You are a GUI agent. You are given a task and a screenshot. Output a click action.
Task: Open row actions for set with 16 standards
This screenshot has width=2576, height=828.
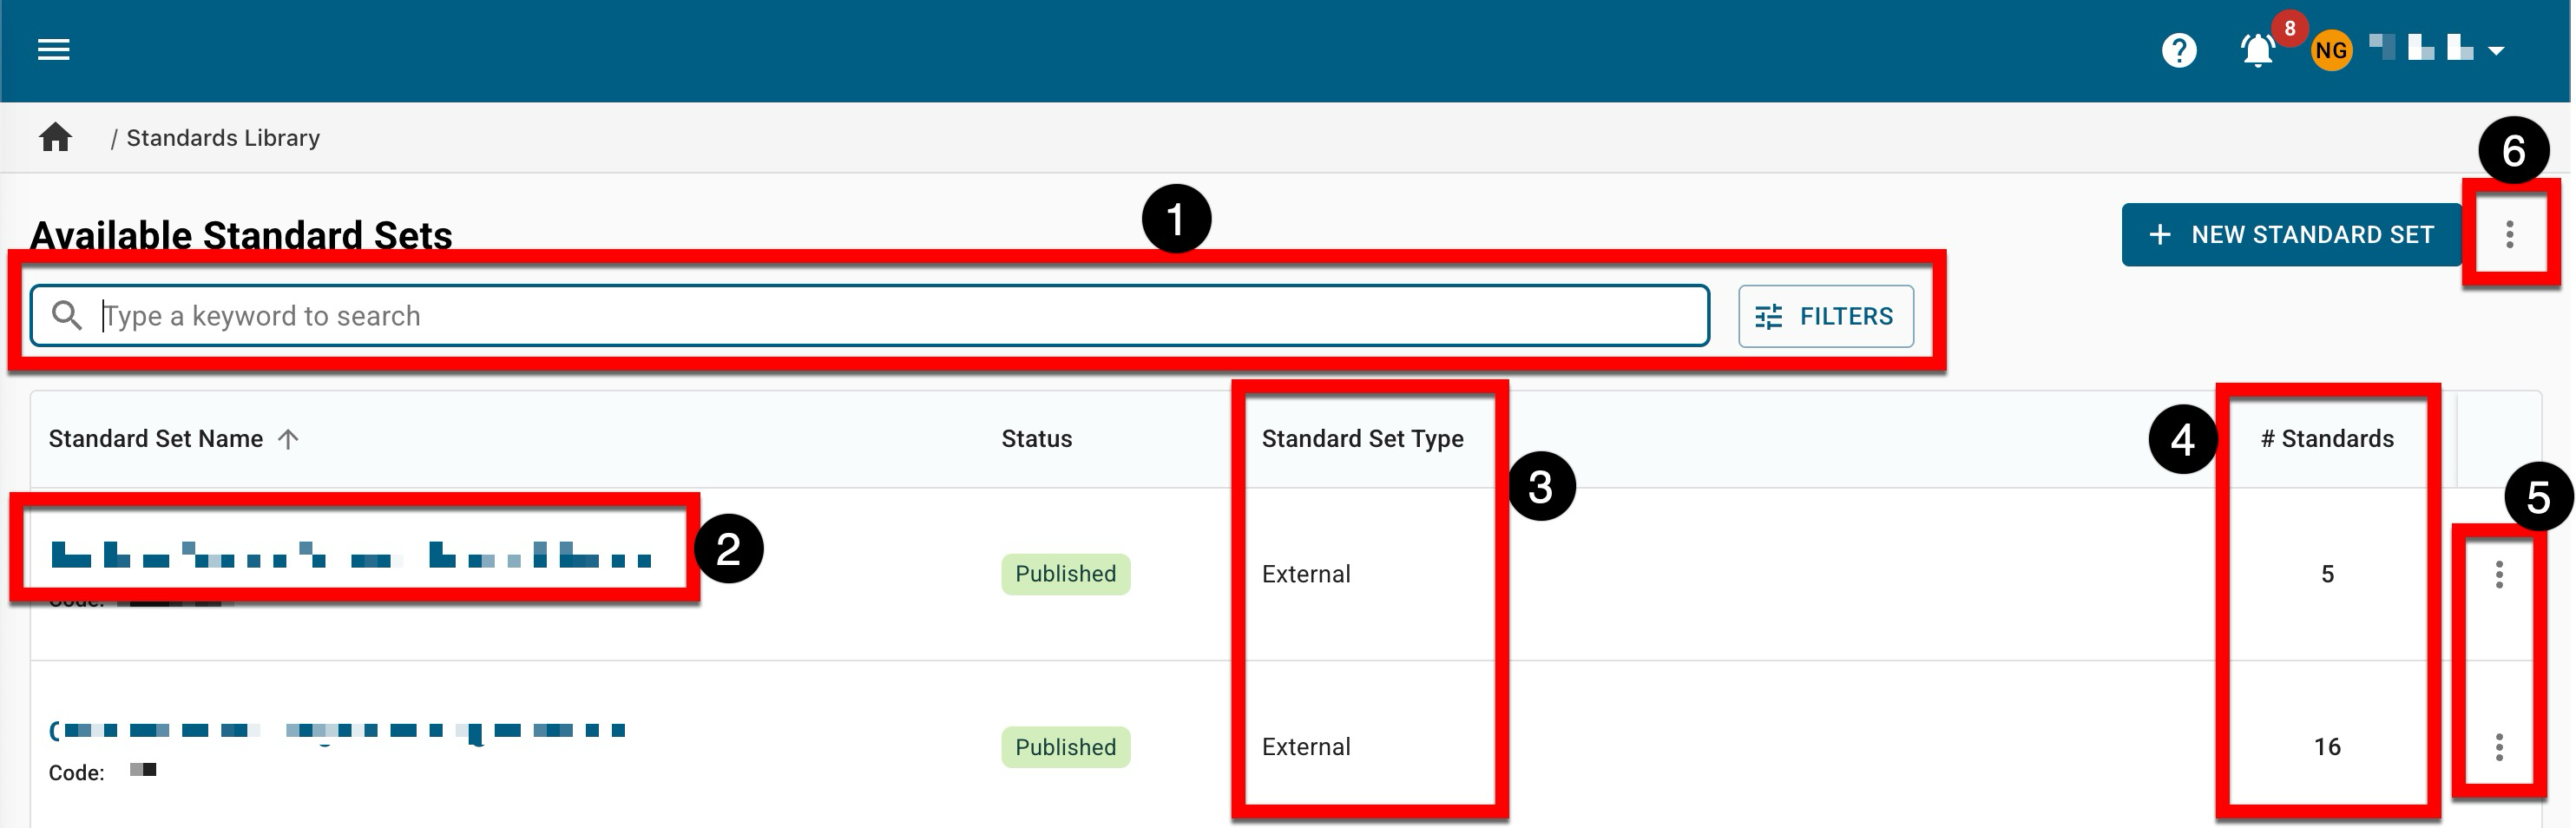pyautogui.click(x=2498, y=747)
